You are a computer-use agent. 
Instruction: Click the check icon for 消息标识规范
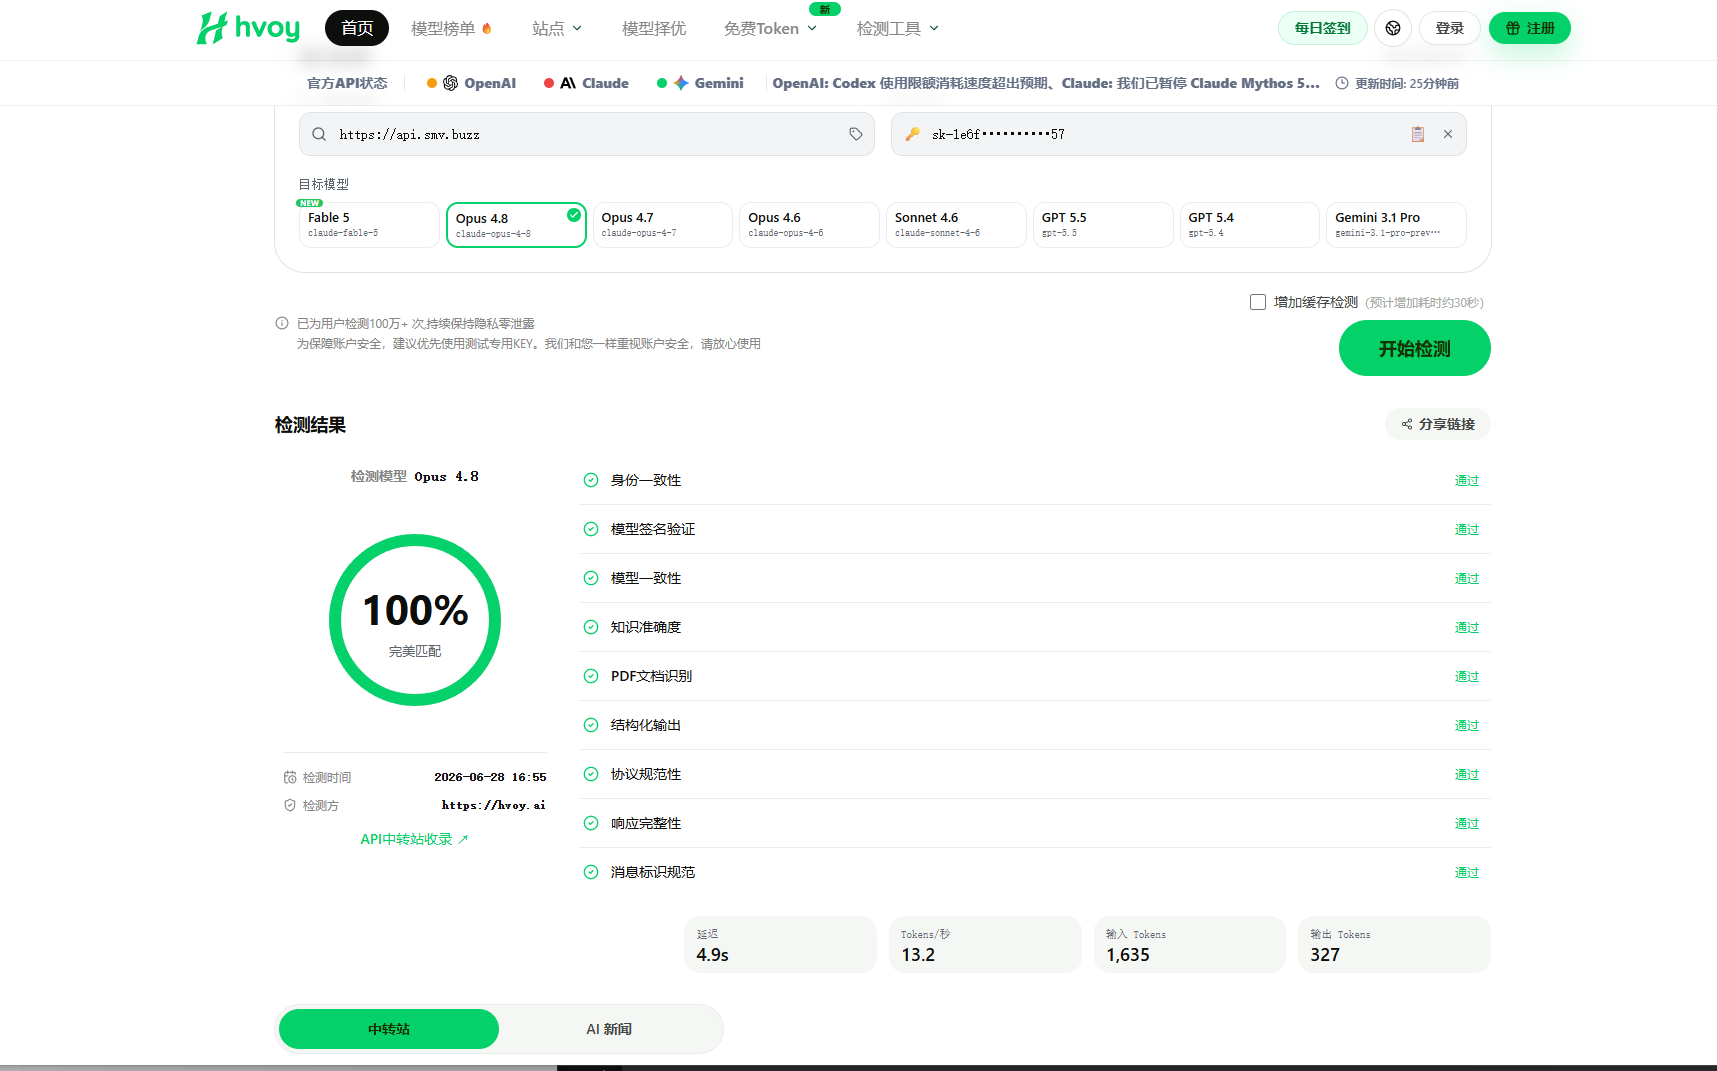click(591, 872)
